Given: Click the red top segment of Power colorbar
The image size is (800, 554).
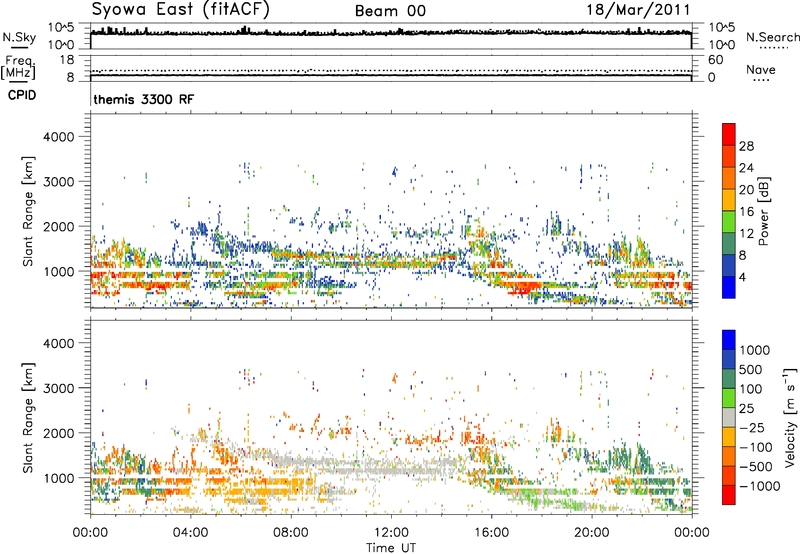Looking at the screenshot, I should pyautogui.click(x=729, y=134).
